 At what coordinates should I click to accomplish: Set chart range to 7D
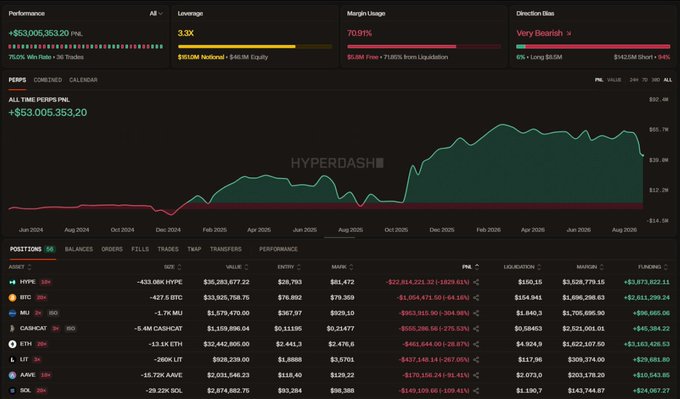[x=645, y=80]
